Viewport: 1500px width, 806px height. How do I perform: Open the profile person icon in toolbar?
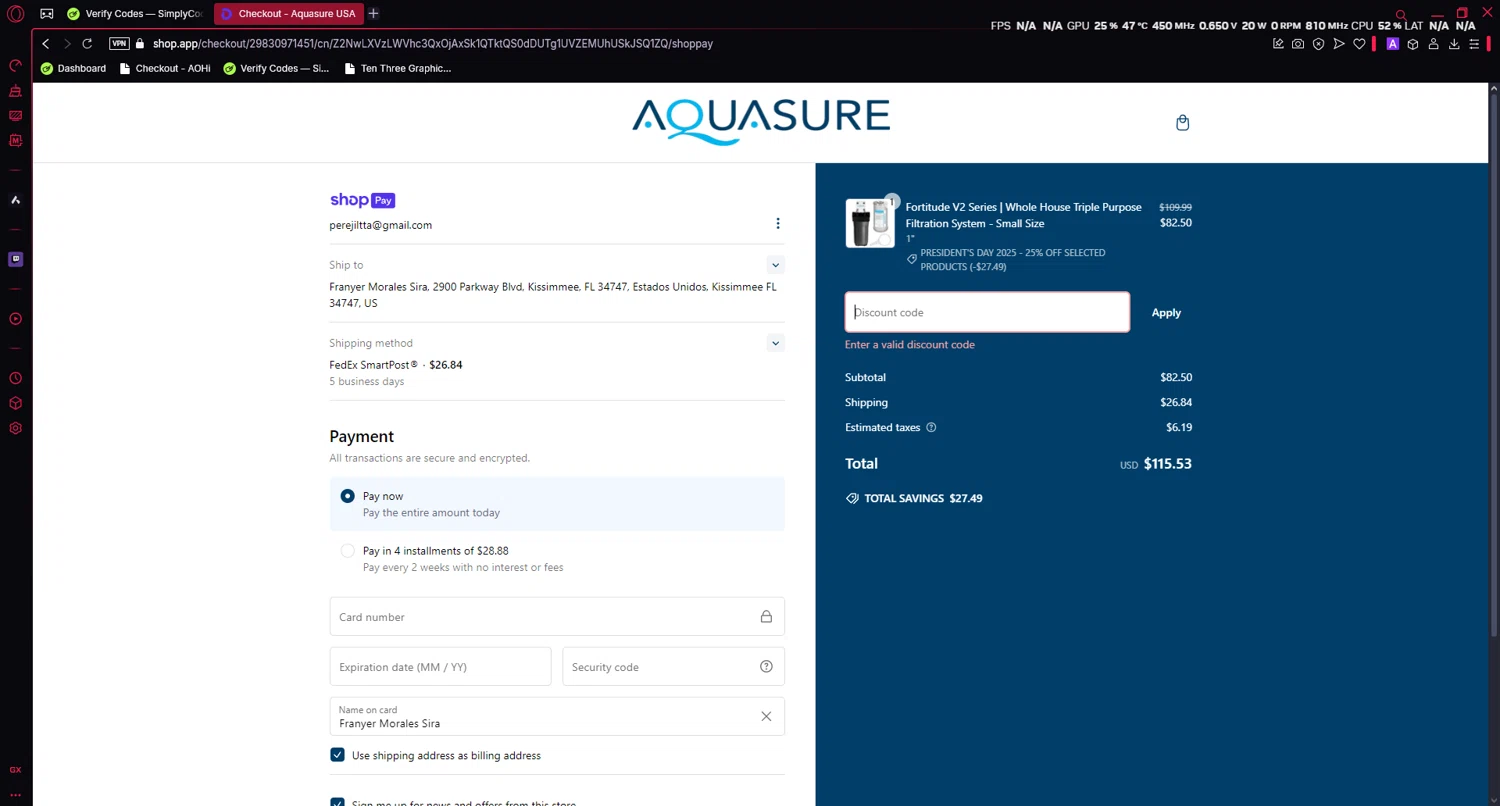[1433, 44]
